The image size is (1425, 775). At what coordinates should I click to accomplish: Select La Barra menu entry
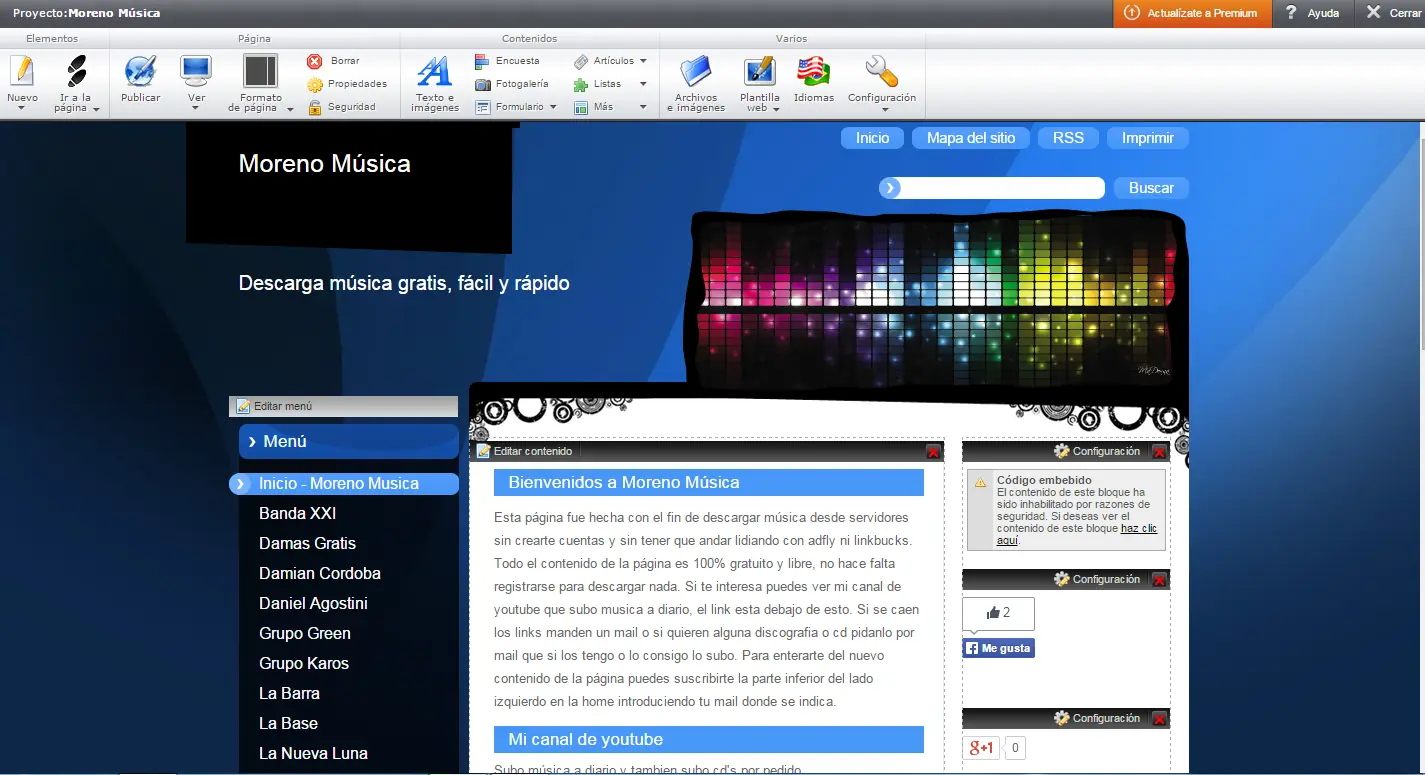pyautogui.click(x=289, y=694)
